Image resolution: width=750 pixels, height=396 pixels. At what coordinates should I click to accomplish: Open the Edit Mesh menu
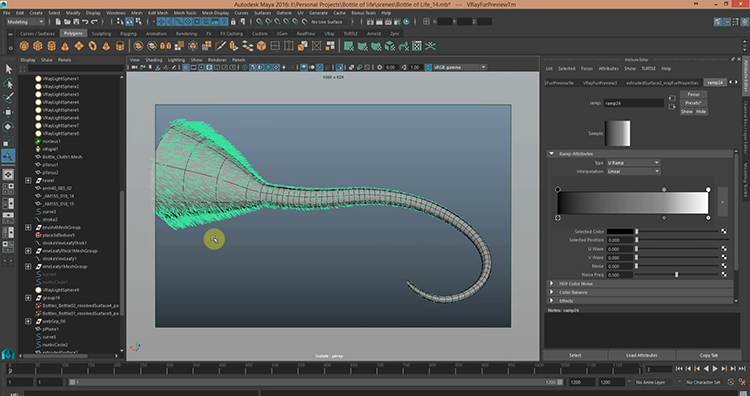(158, 13)
